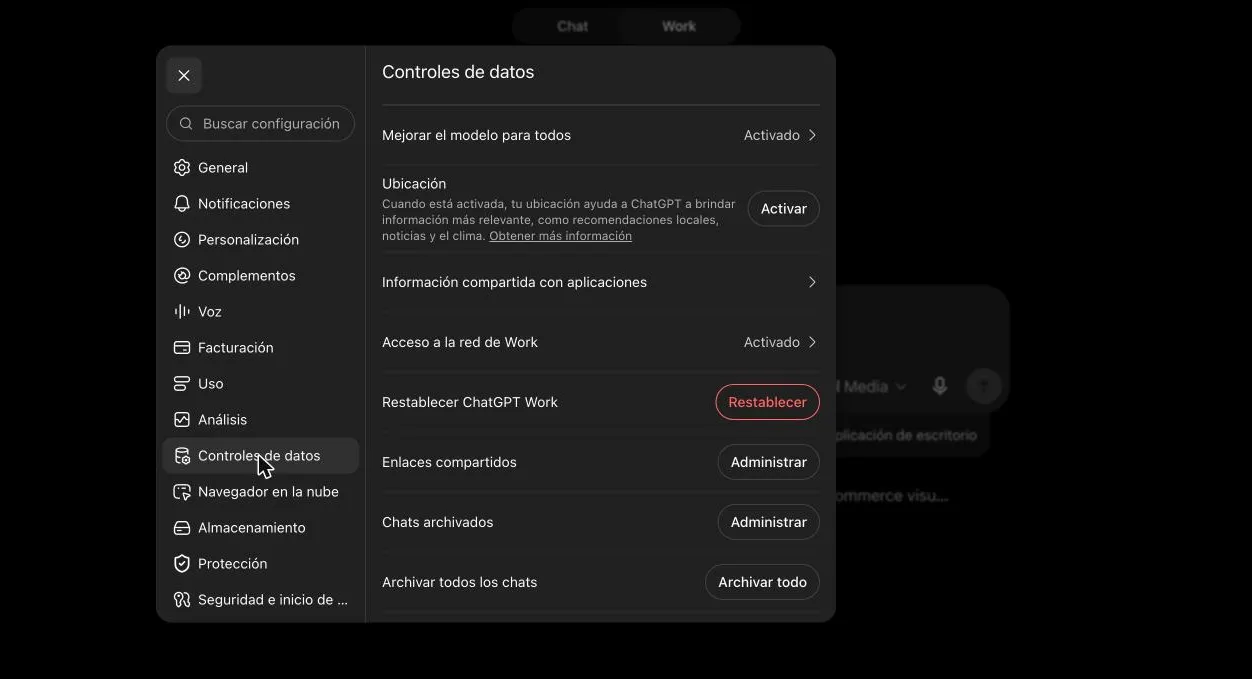Click the Complementos icon
Screen dimensions: 1252x679
[182, 276]
